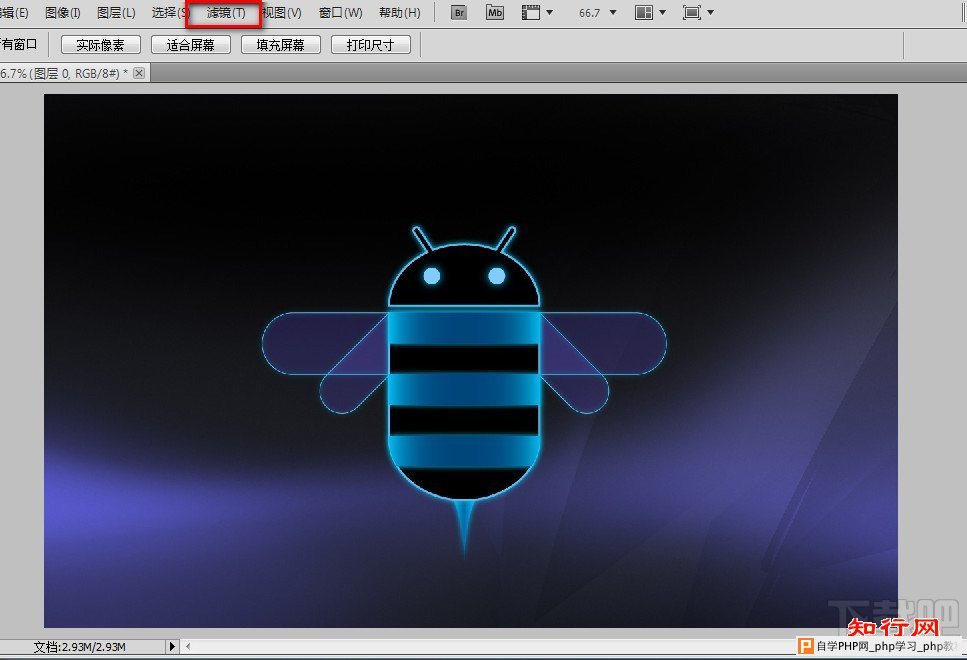This screenshot has width=967, height=660.
Task: Expand the arrange documents dropdown arrow
Action: [662, 12]
